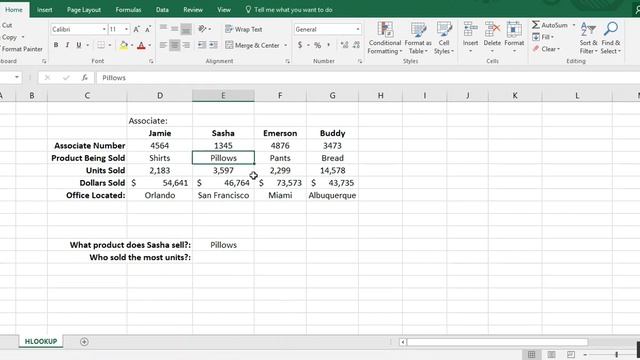
Task: Open the Review tab
Action: pos(193,9)
